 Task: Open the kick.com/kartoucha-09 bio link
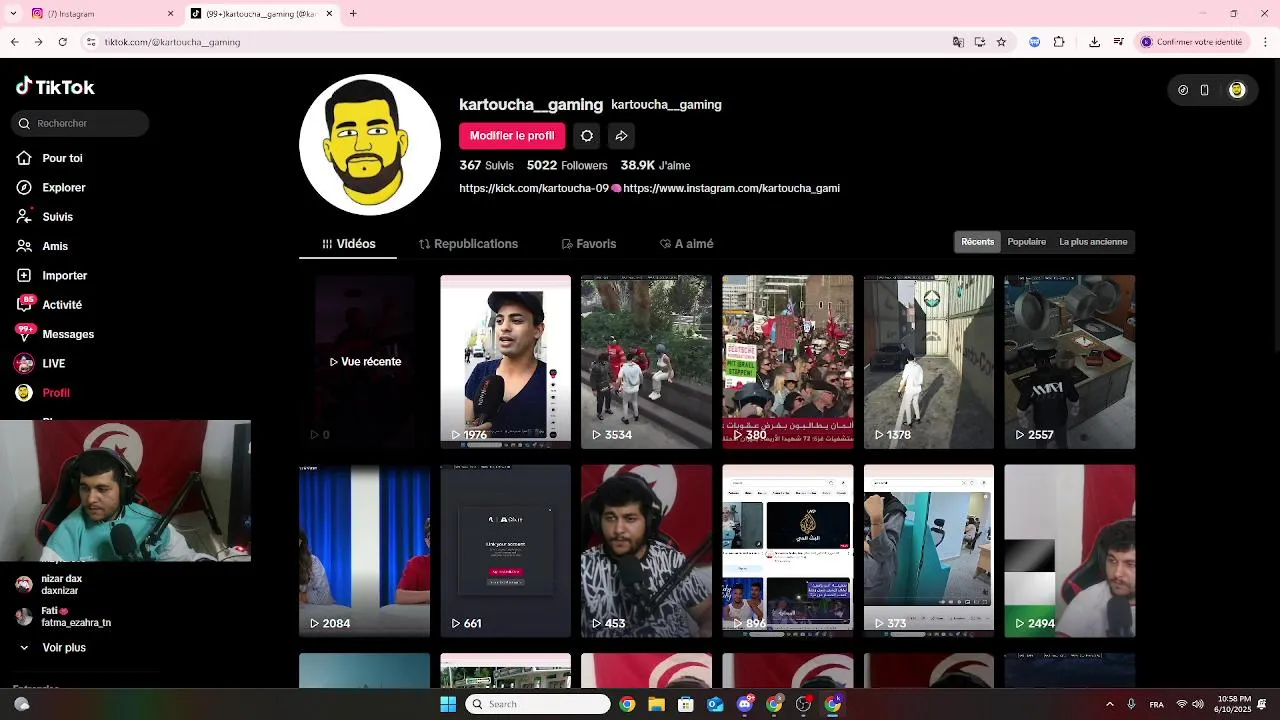pos(534,188)
